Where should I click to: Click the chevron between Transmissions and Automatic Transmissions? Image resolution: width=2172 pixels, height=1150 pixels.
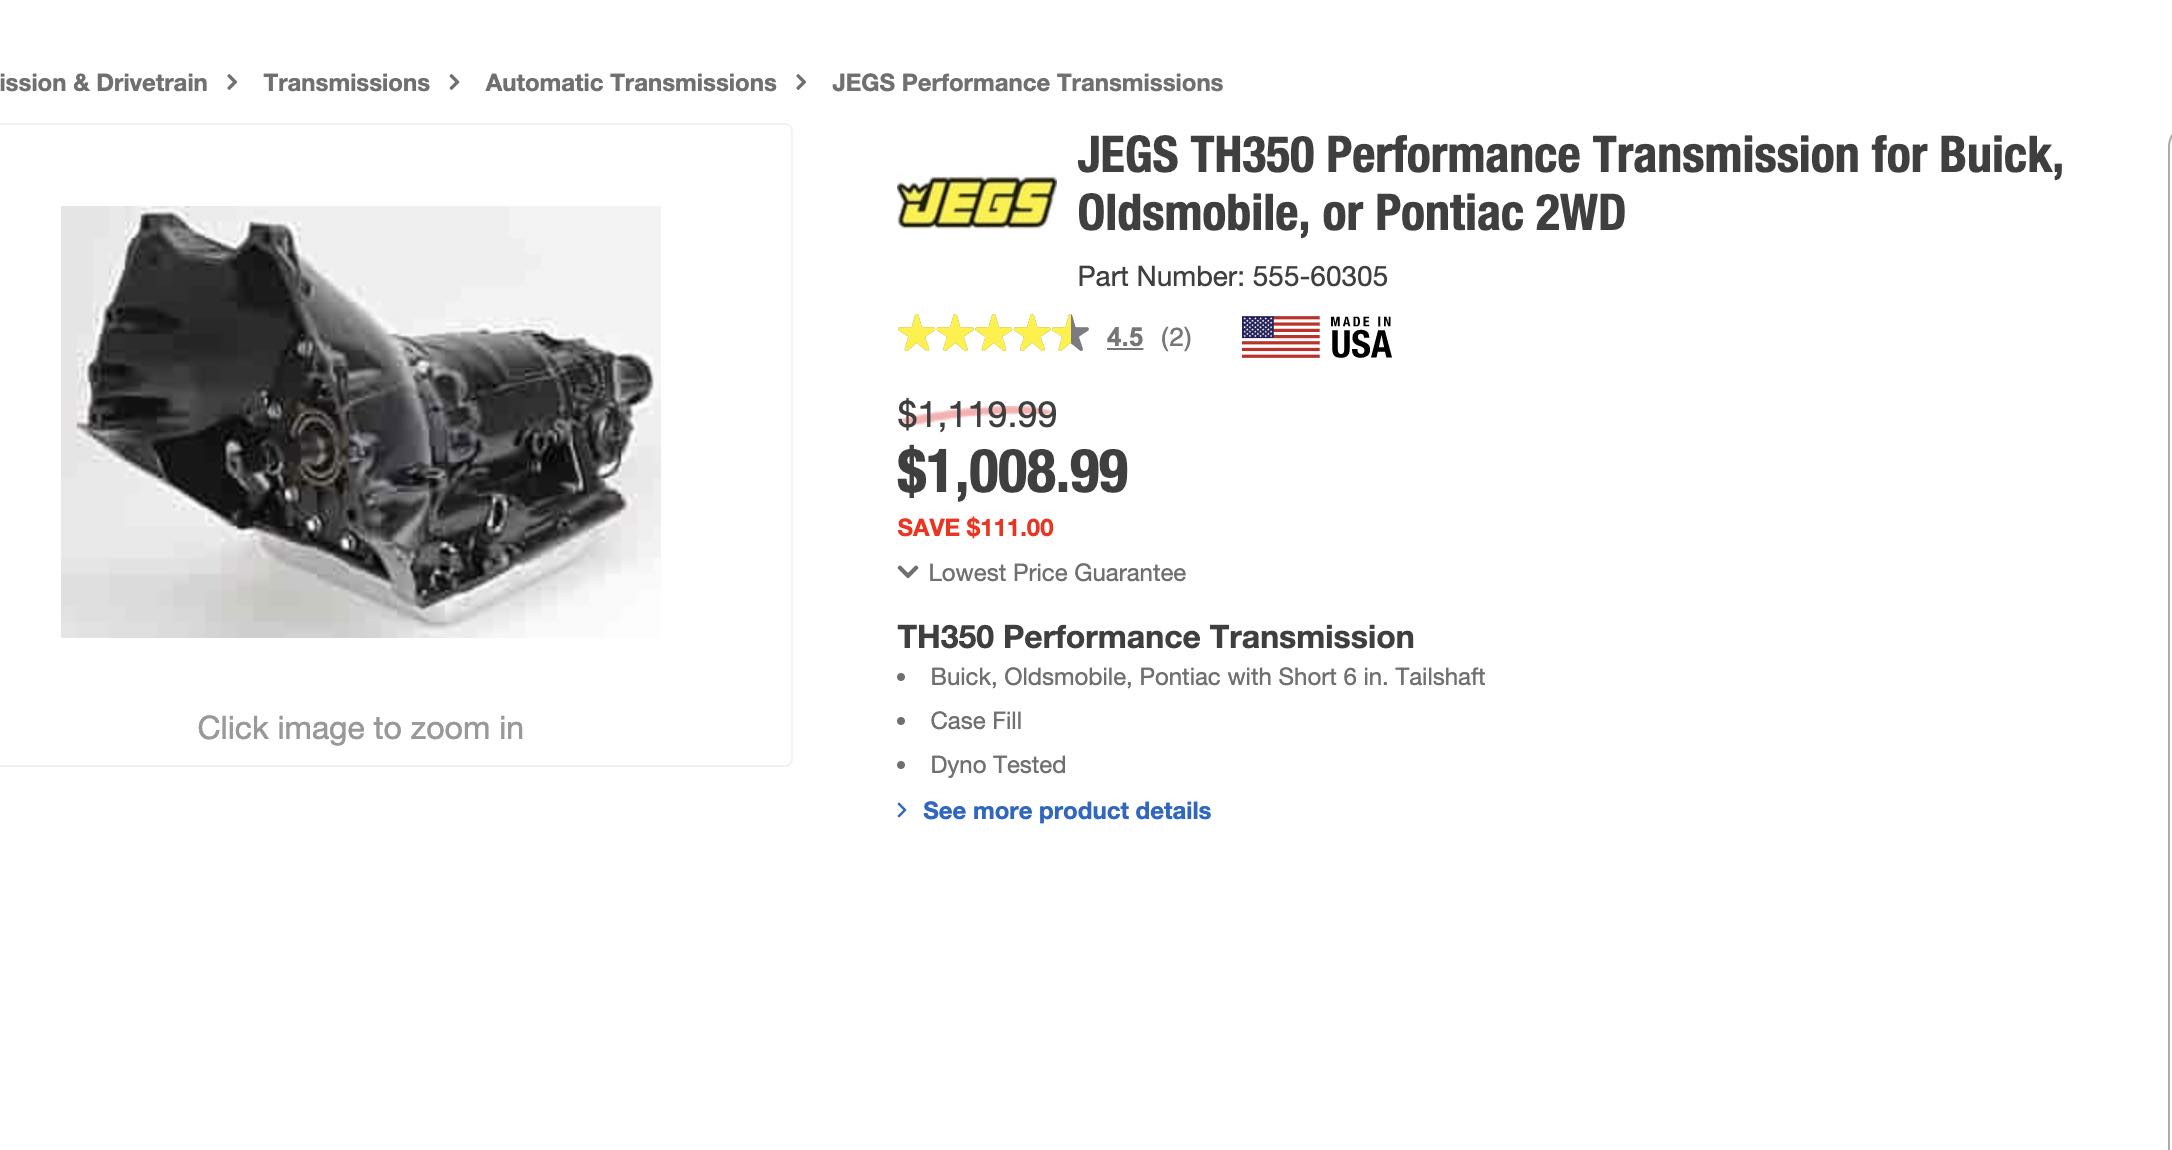(x=455, y=83)
